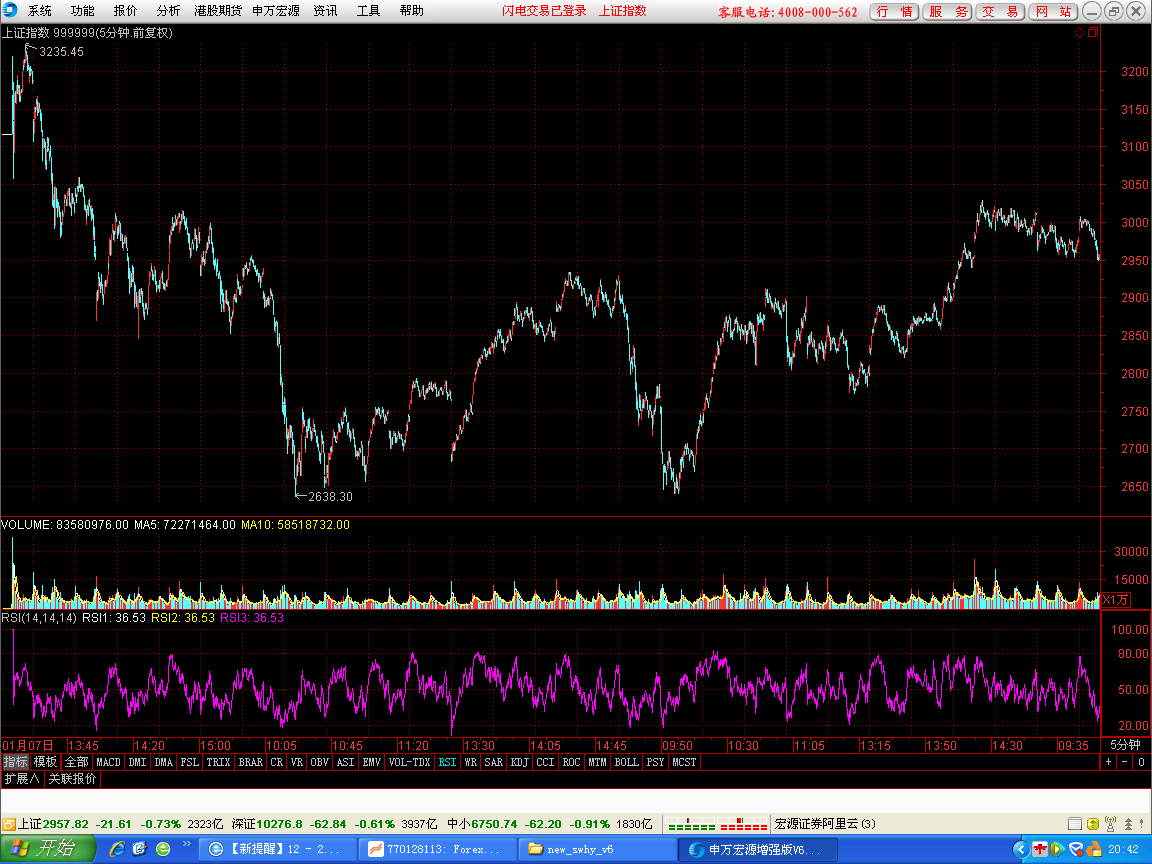Select the 模板 tab
The width and height of the screenshot is (1152, 864).
(x=45, y=762)
